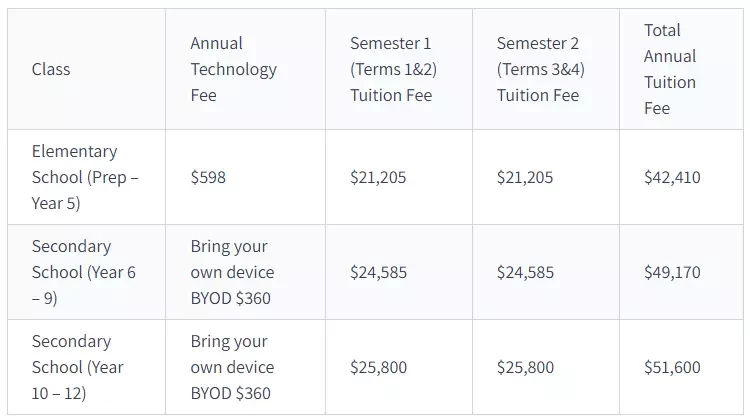Image resolution: width=750 pixels, height=417 pixels.
Task: Click the Class column header
Action: tap(87, 69)
